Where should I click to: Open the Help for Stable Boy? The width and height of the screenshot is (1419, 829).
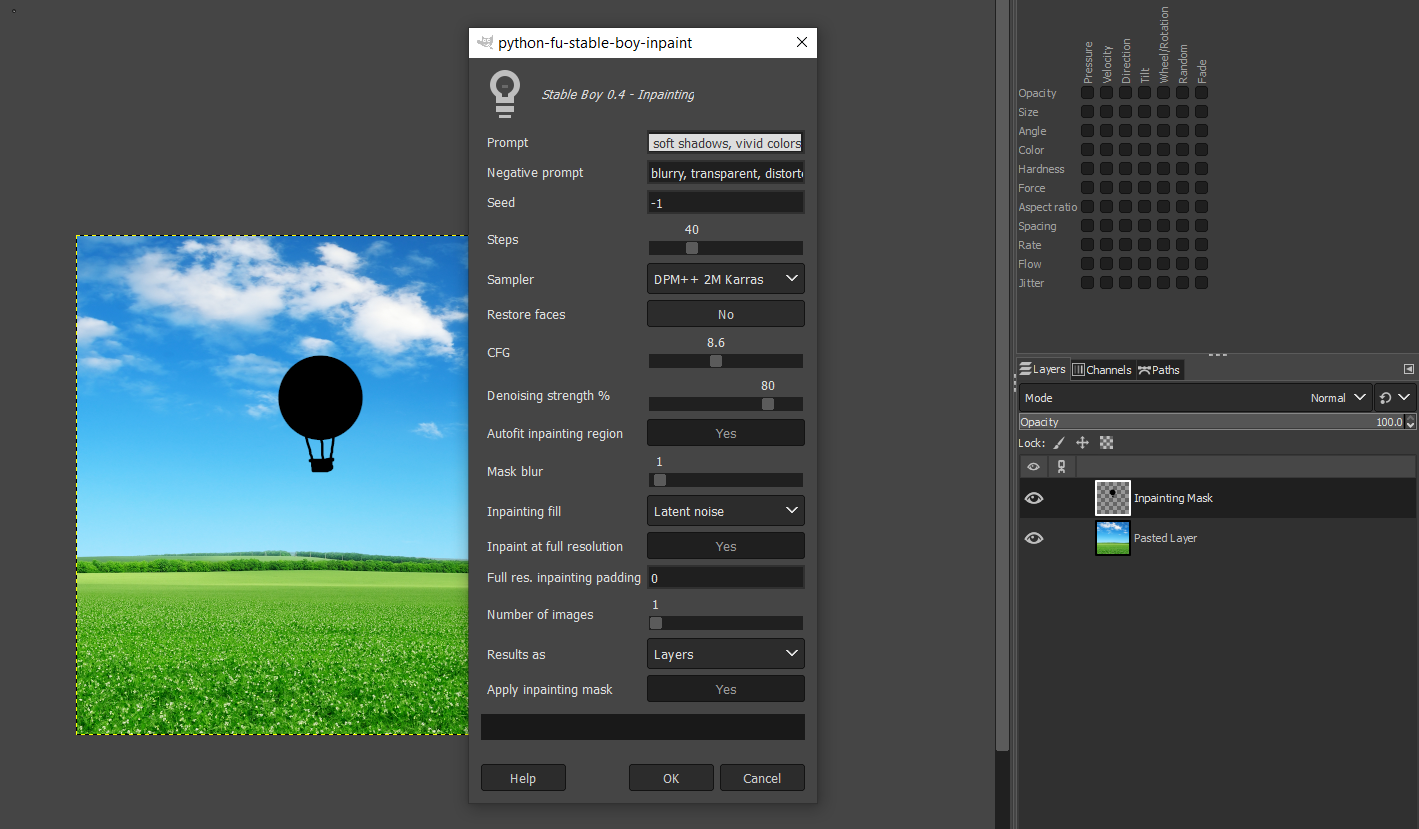tap(523, 777)
